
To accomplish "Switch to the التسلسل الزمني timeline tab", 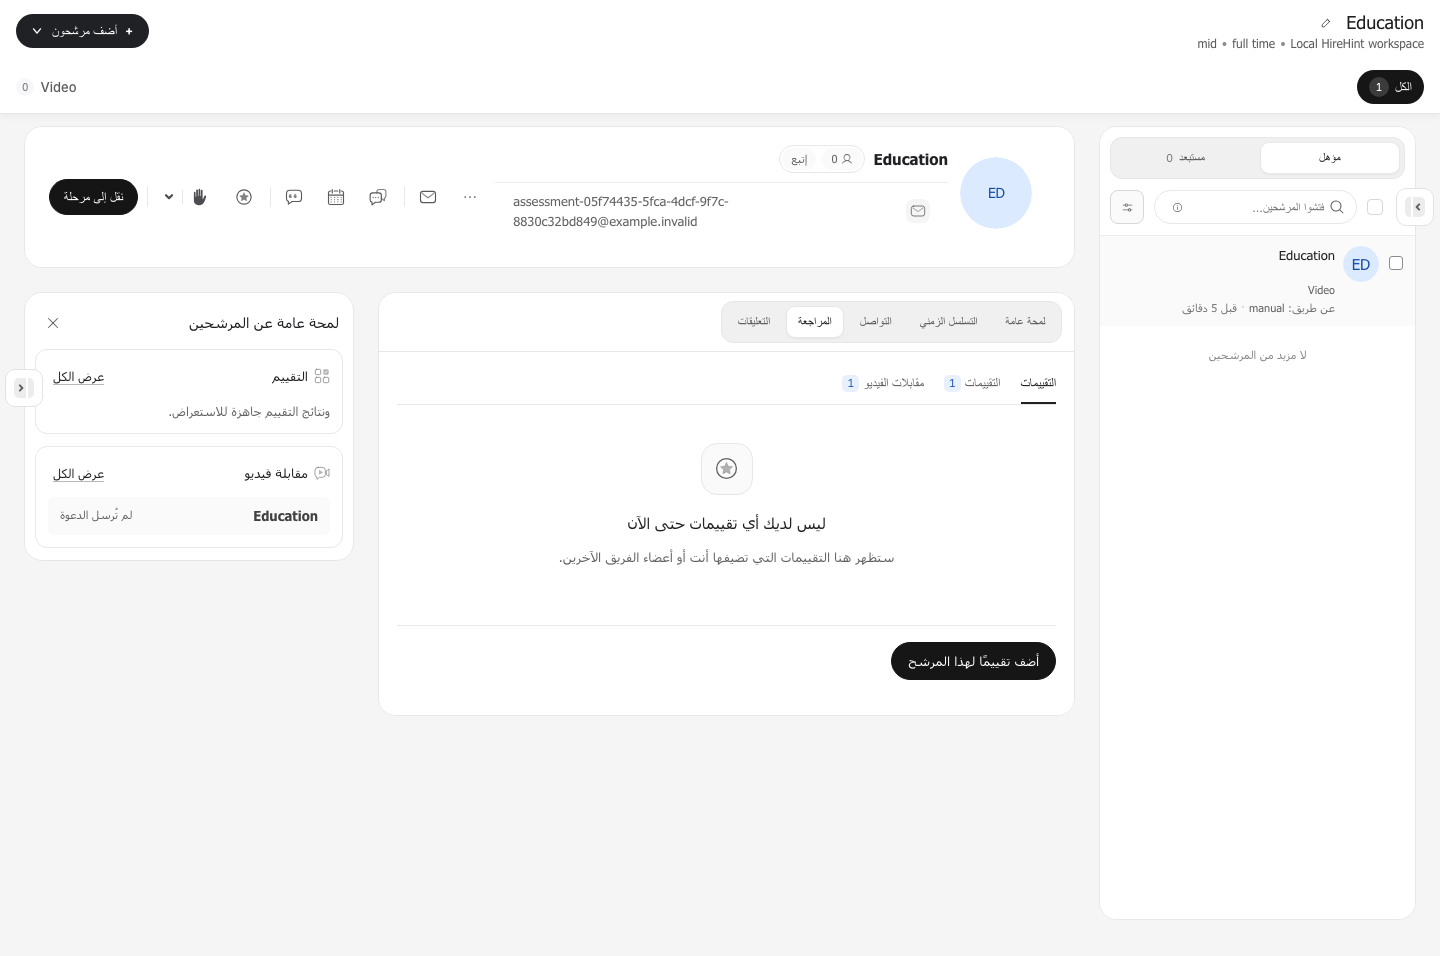I will (x=948, y=322).
